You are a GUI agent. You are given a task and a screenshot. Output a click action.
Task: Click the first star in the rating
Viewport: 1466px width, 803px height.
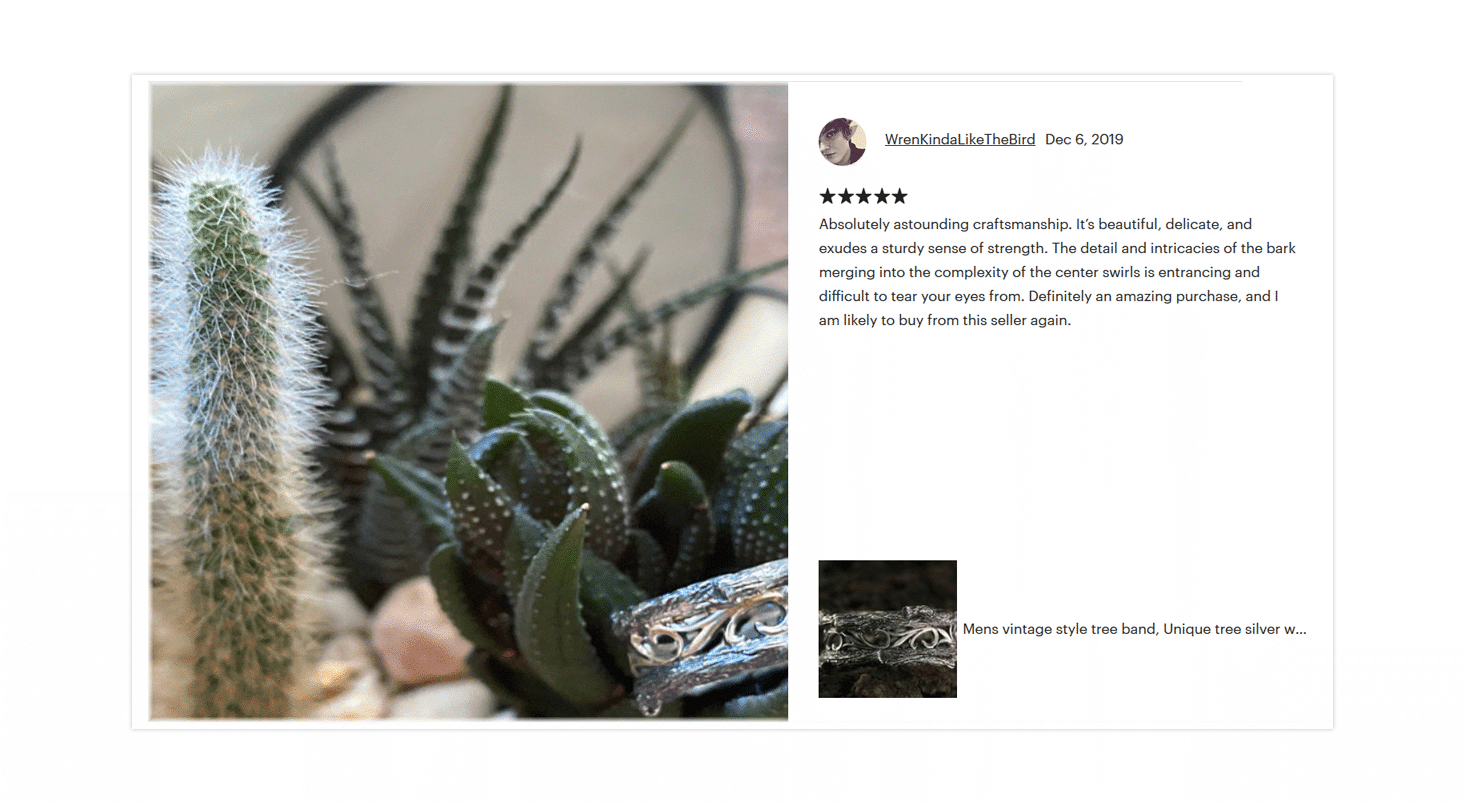tap(828, 196)
